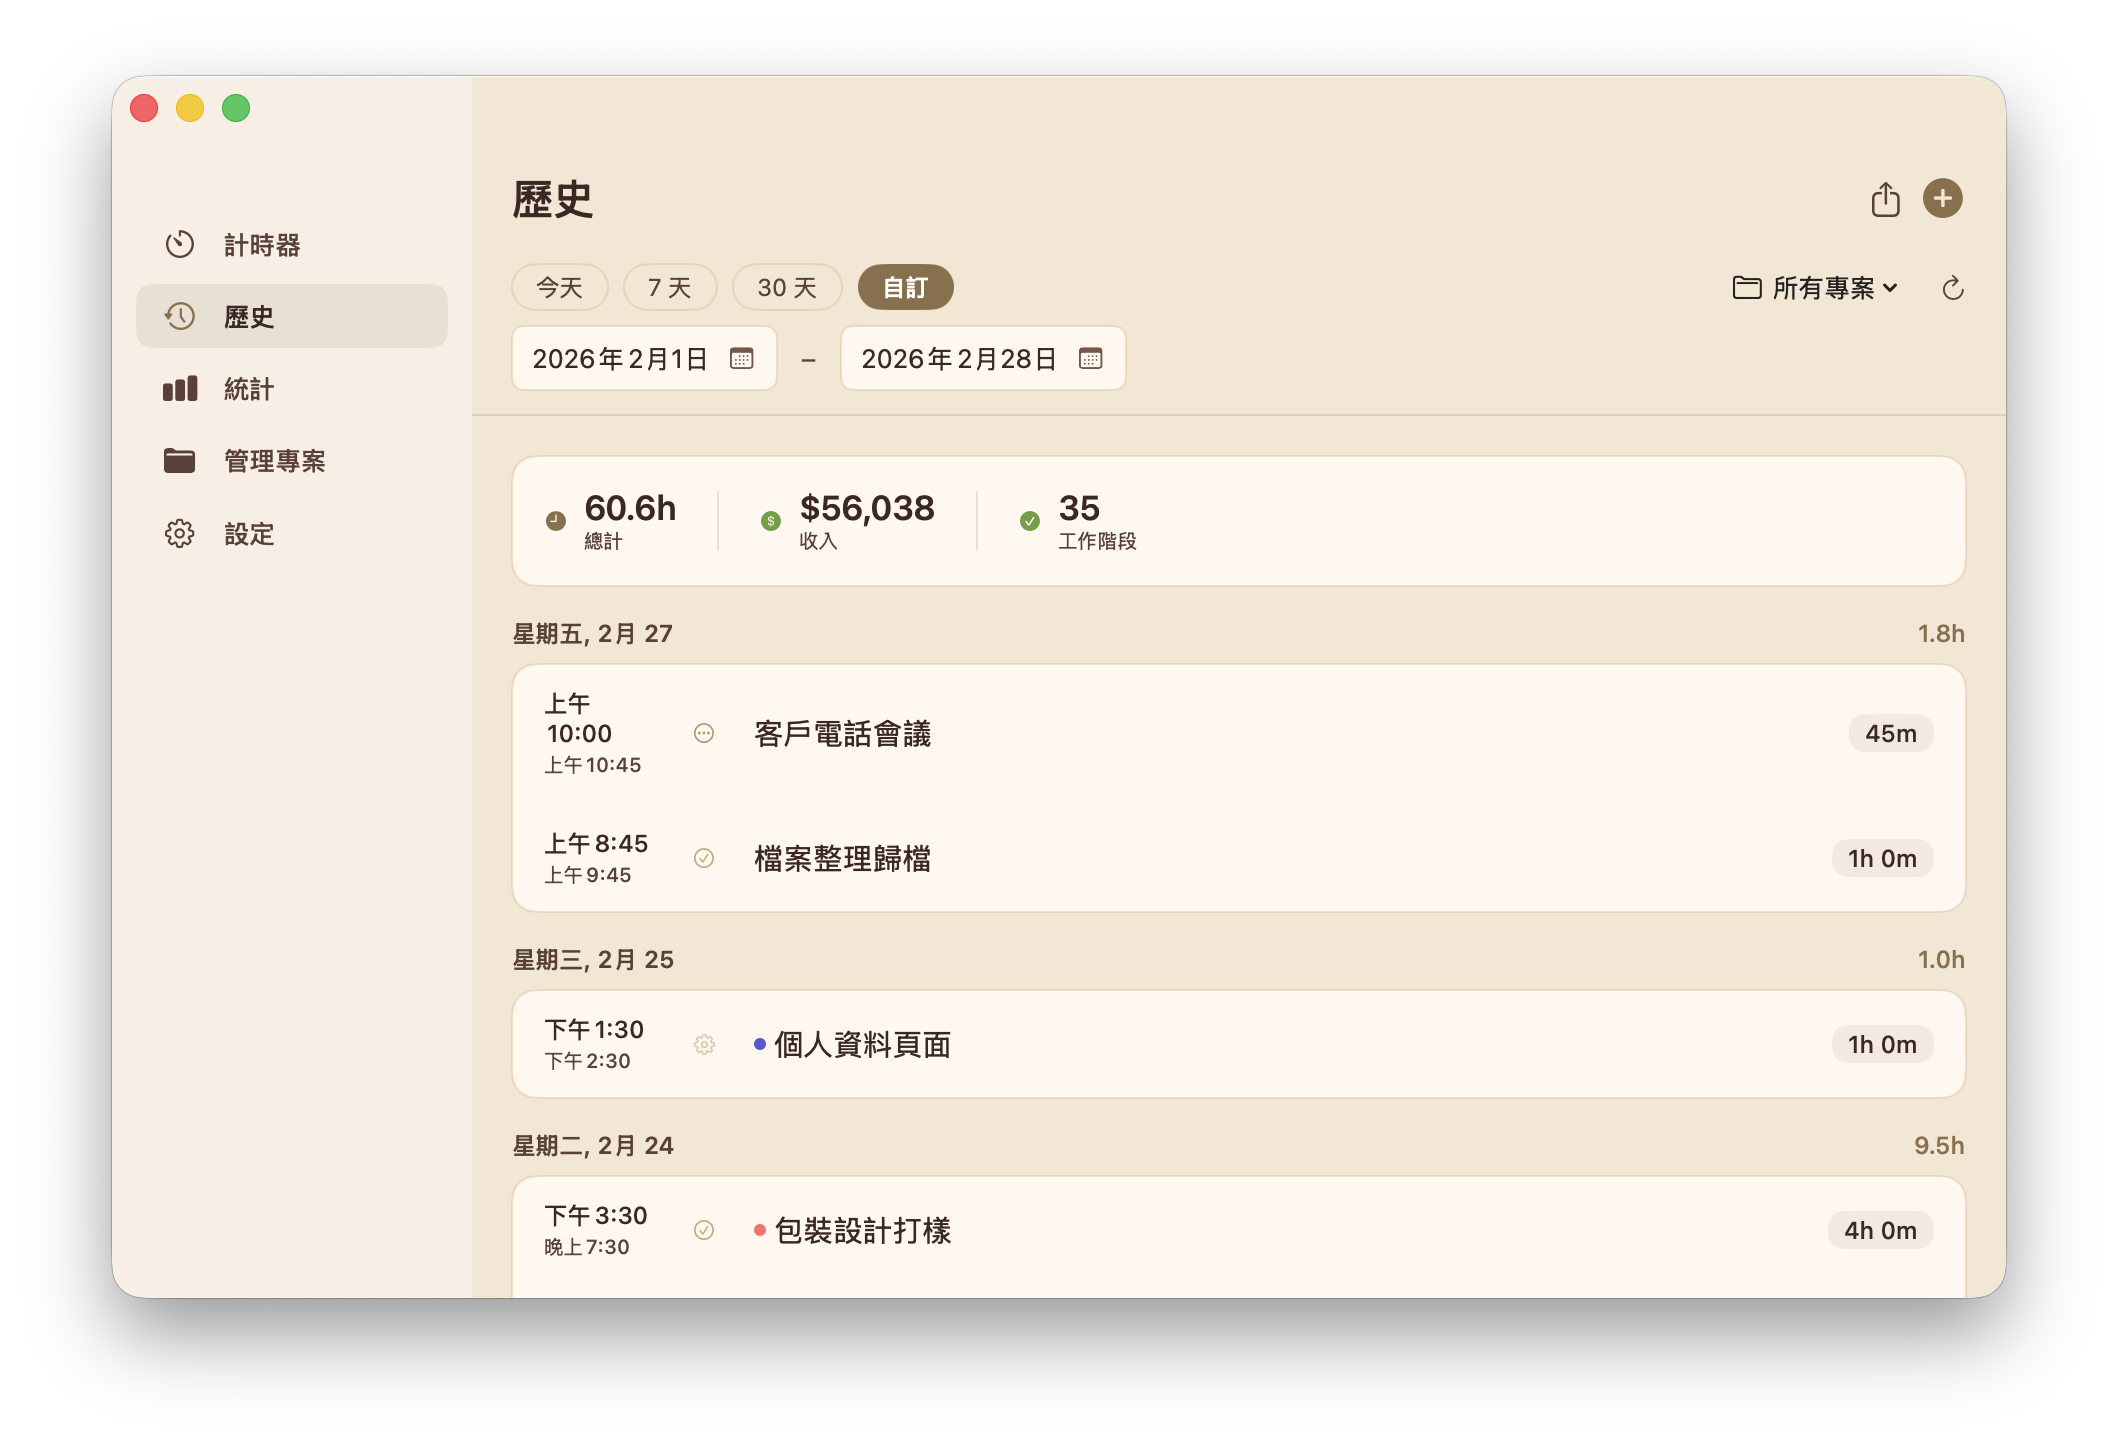The image size is (2118, 1446).
Task: Open the calendar icon on the start date field
Action: point(741,358)
